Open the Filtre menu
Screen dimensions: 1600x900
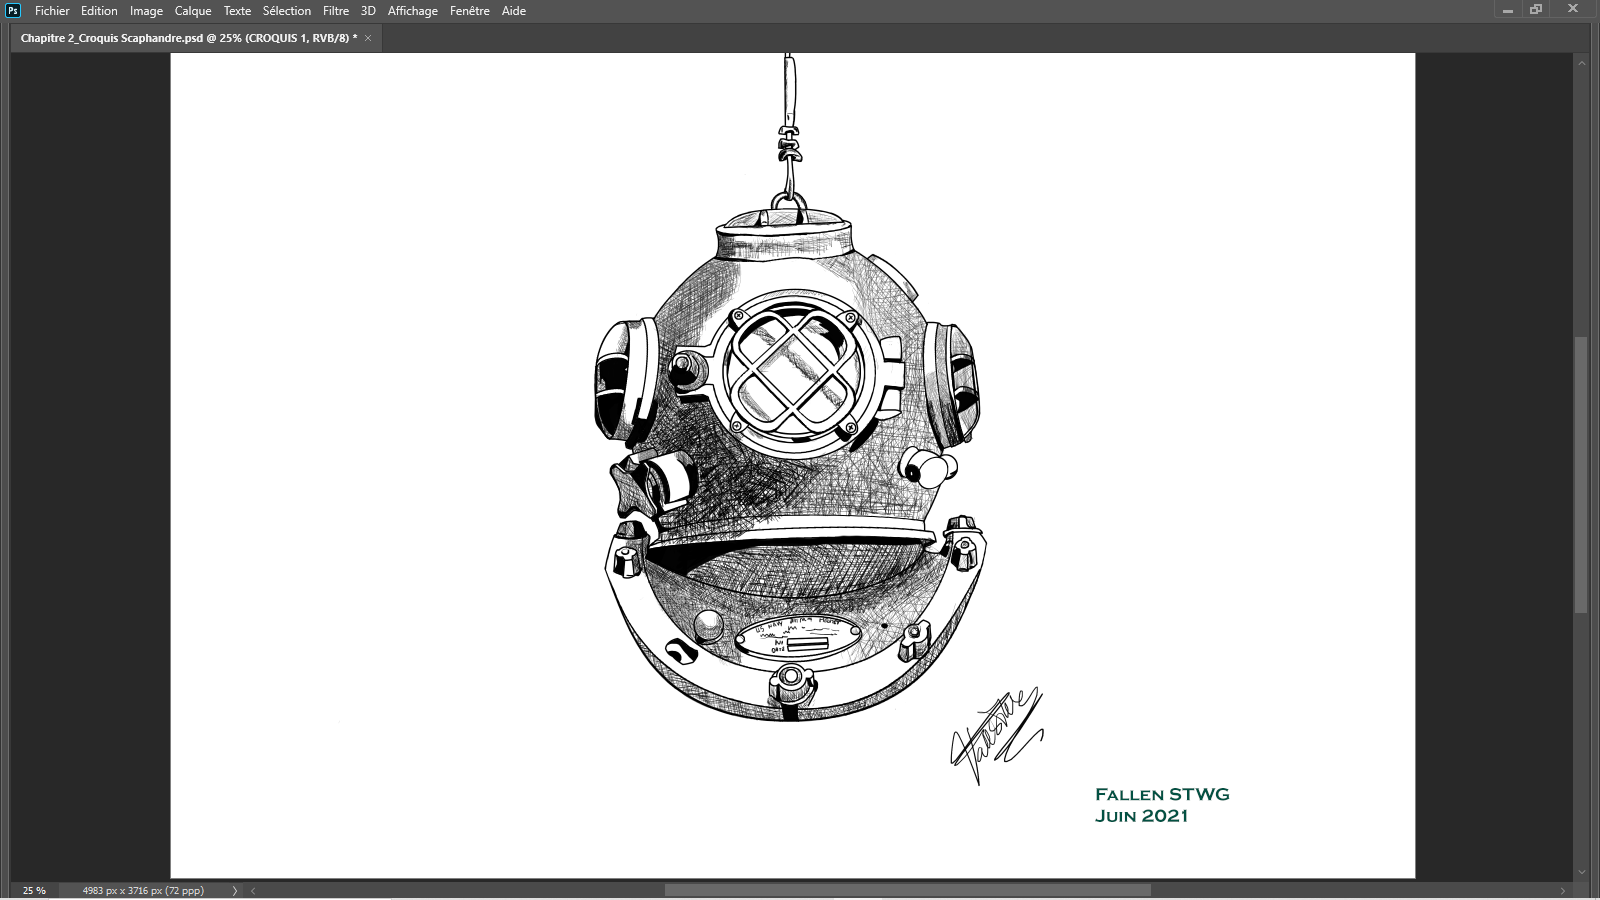pos(336,11)
